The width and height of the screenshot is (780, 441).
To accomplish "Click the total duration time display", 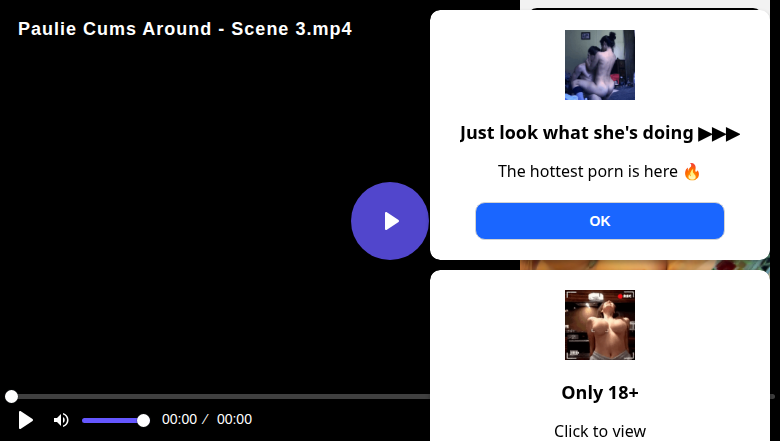I will point(234,420).
